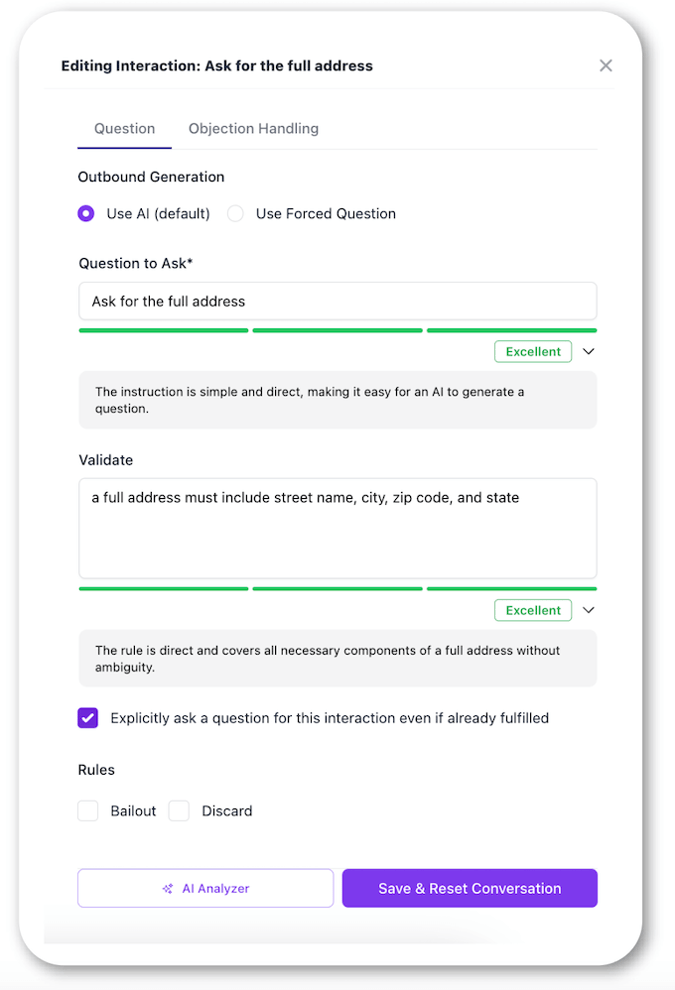675x990 pixels.
Task: Close the Editing Interaction dialog
Action: pos(606,65)
